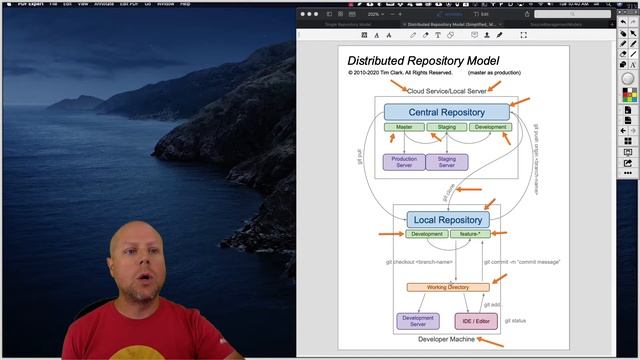Toggle the PDF Expert sidebar panel icon
This screenshot has height=360, width=640.
[329, 14]
